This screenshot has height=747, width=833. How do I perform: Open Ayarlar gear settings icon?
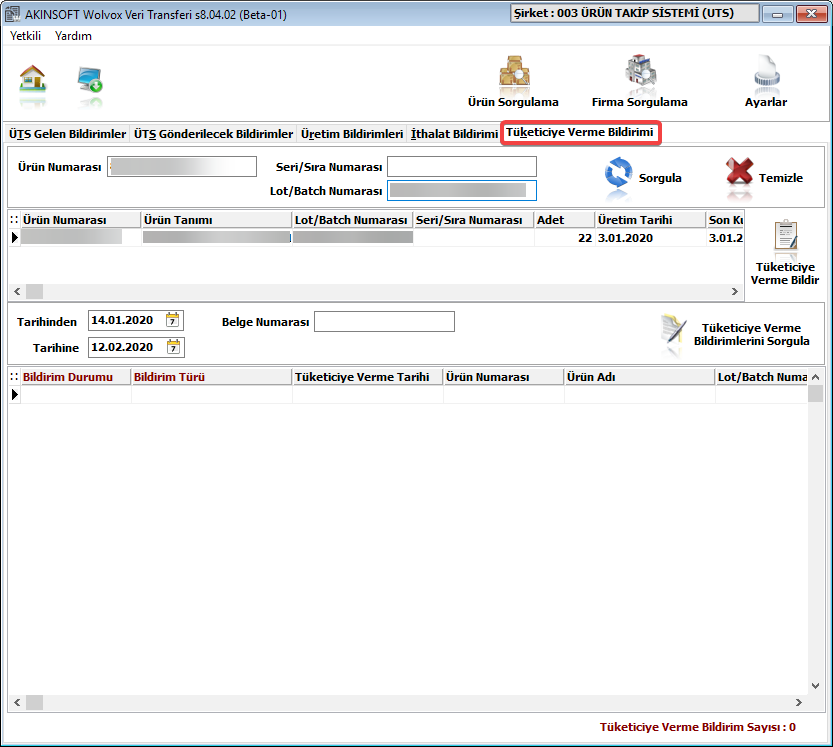767,71
